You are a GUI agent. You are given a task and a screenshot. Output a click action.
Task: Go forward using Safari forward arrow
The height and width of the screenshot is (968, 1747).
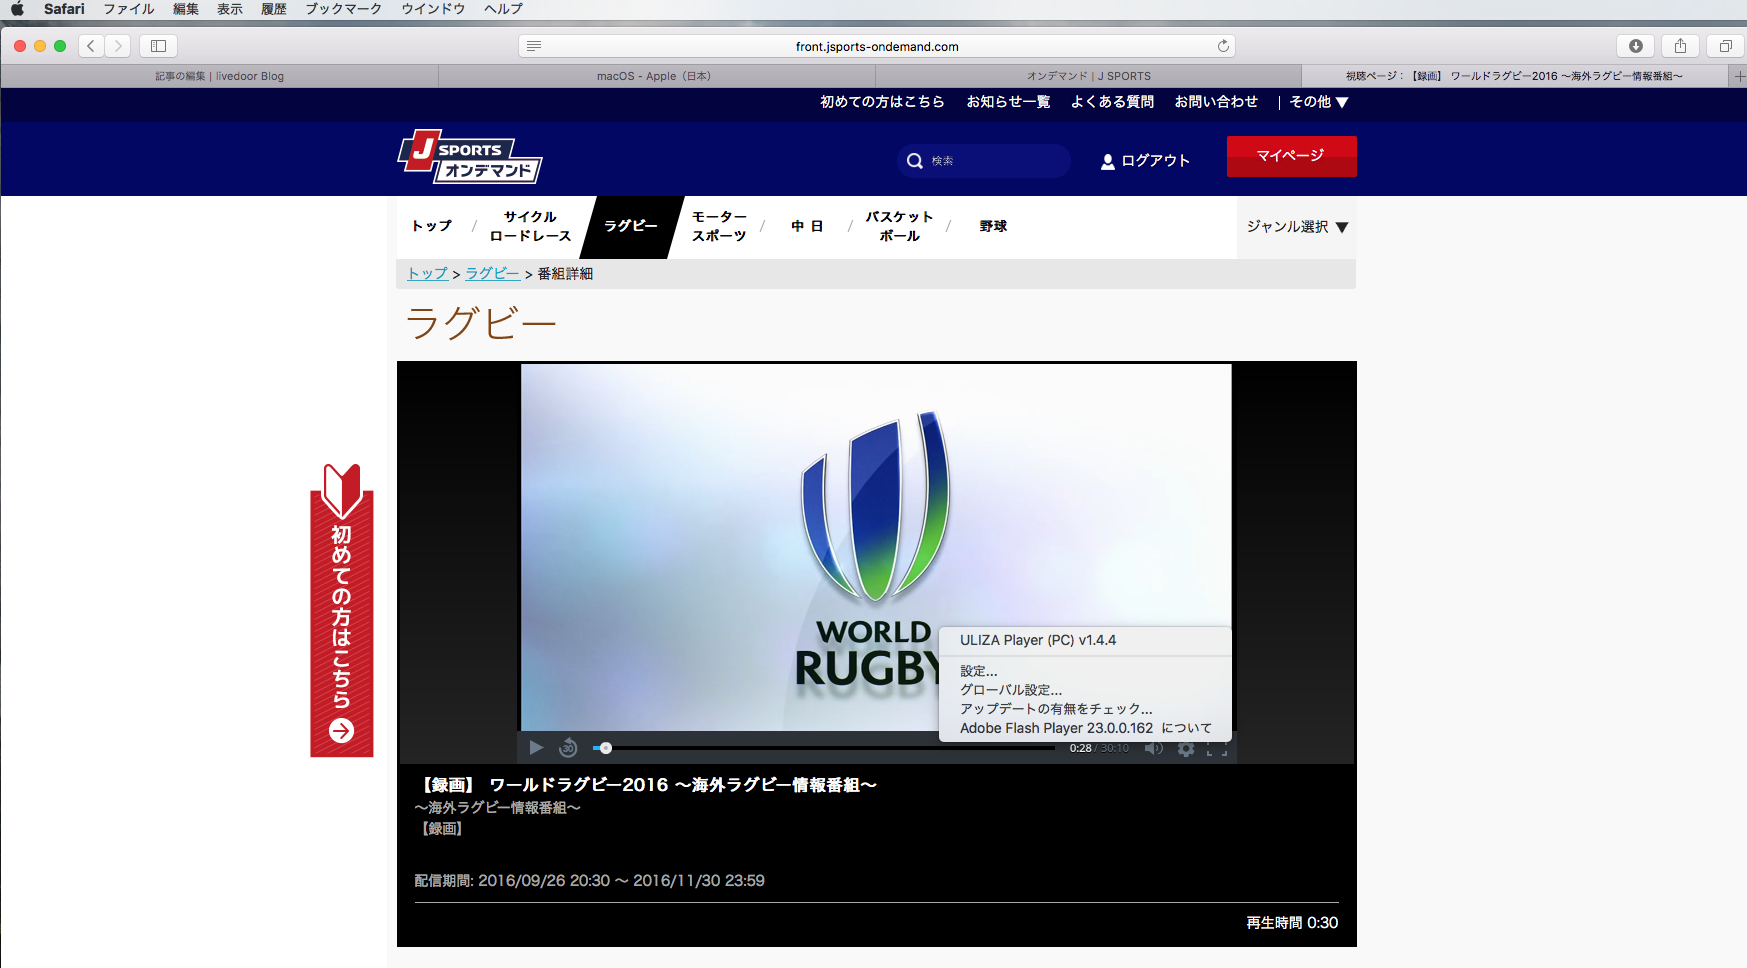pos(118,46)
